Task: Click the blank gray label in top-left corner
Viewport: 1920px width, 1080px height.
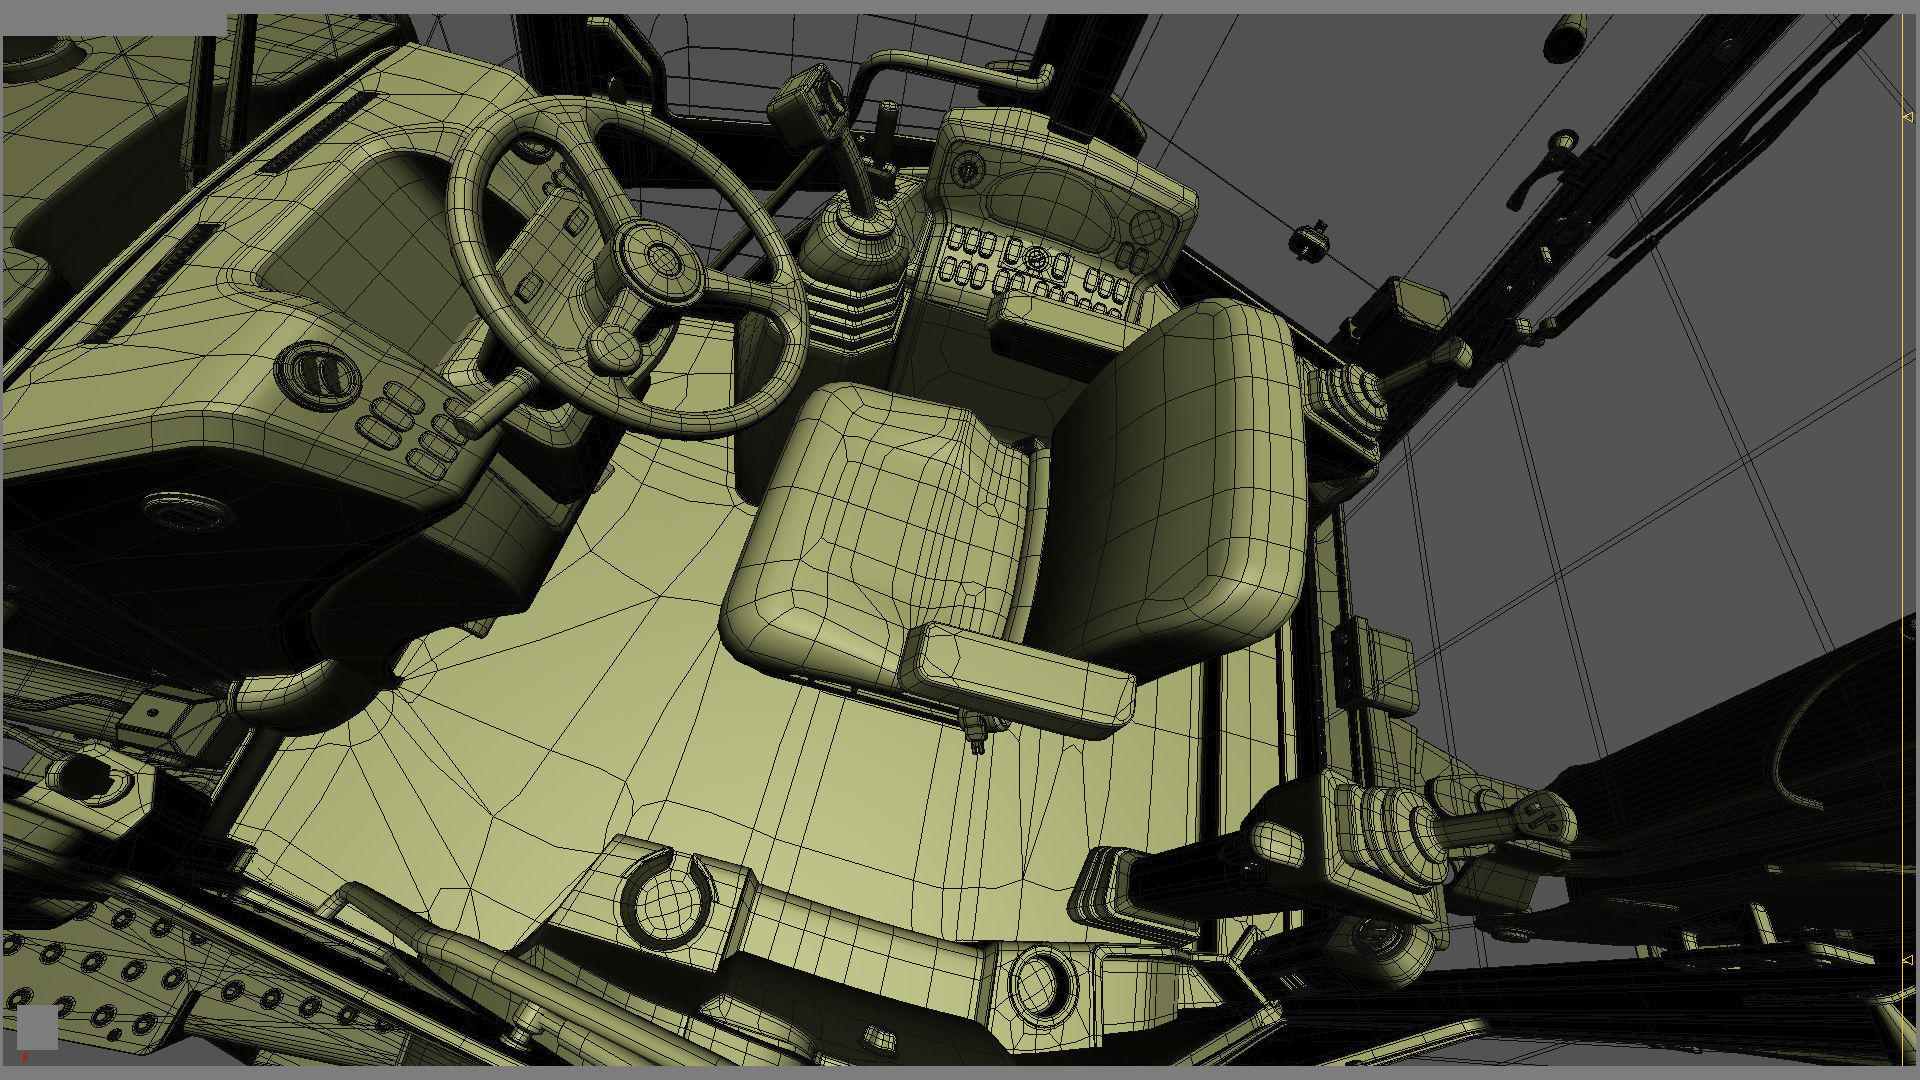Action: [x=113, y=24]
